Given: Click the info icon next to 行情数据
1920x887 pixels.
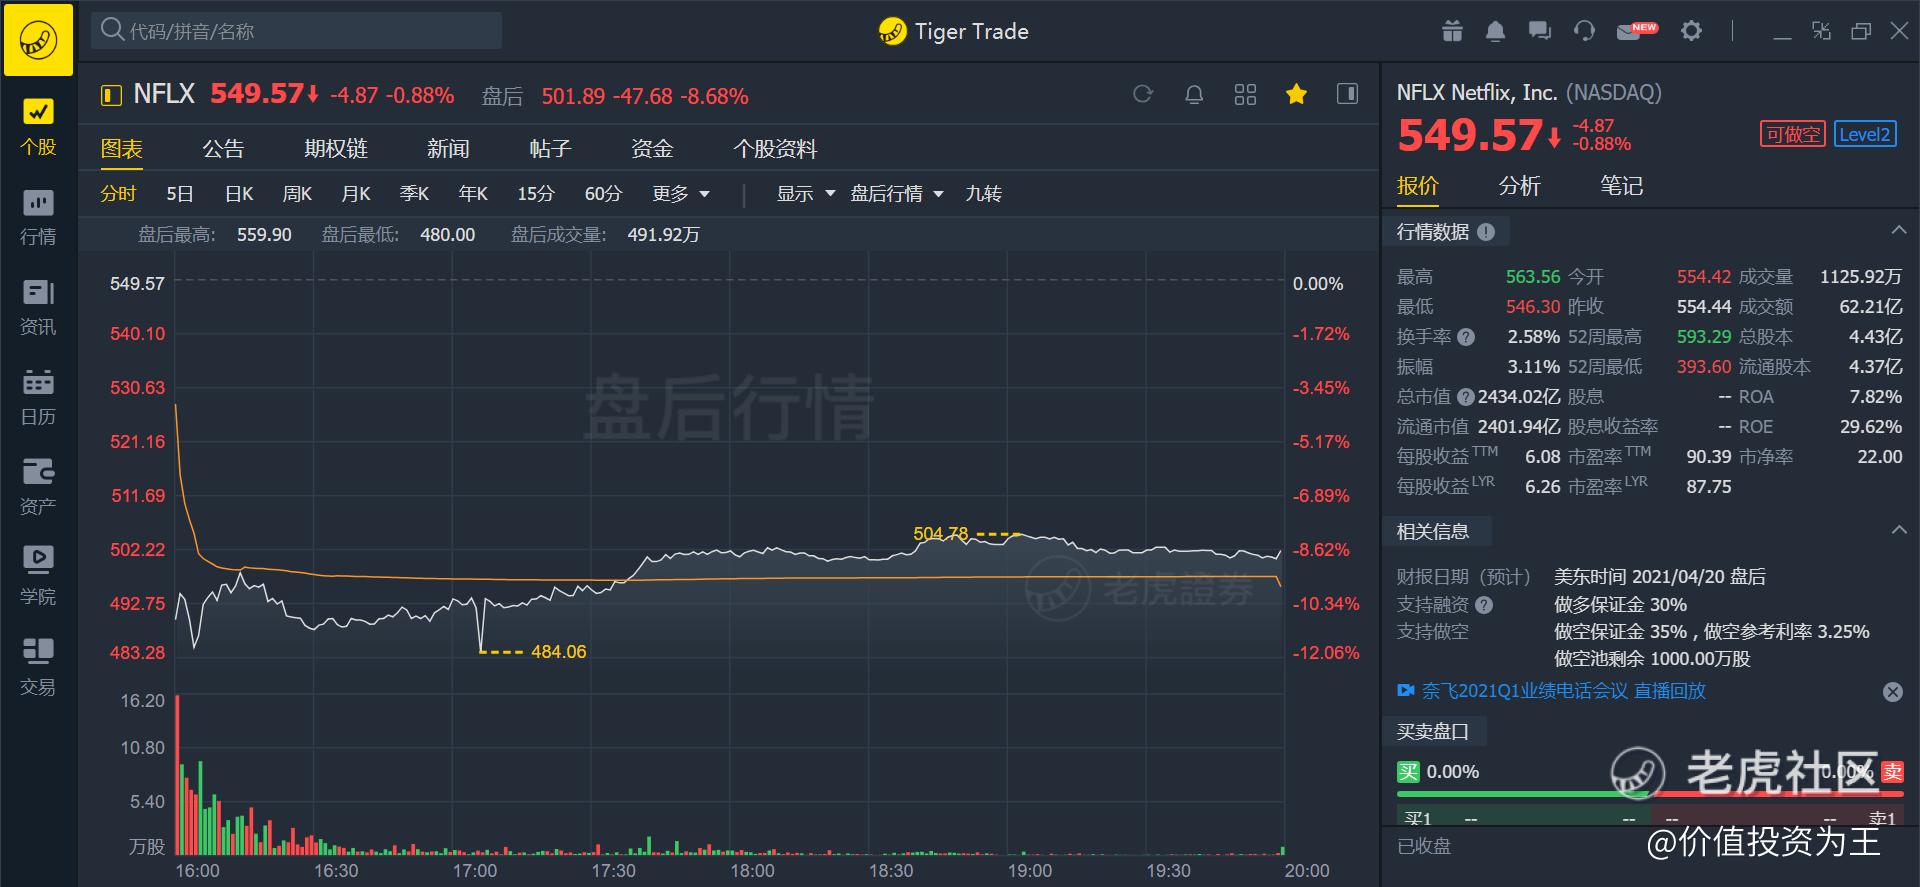Looking at the screenshot, I should [1486, 232].
